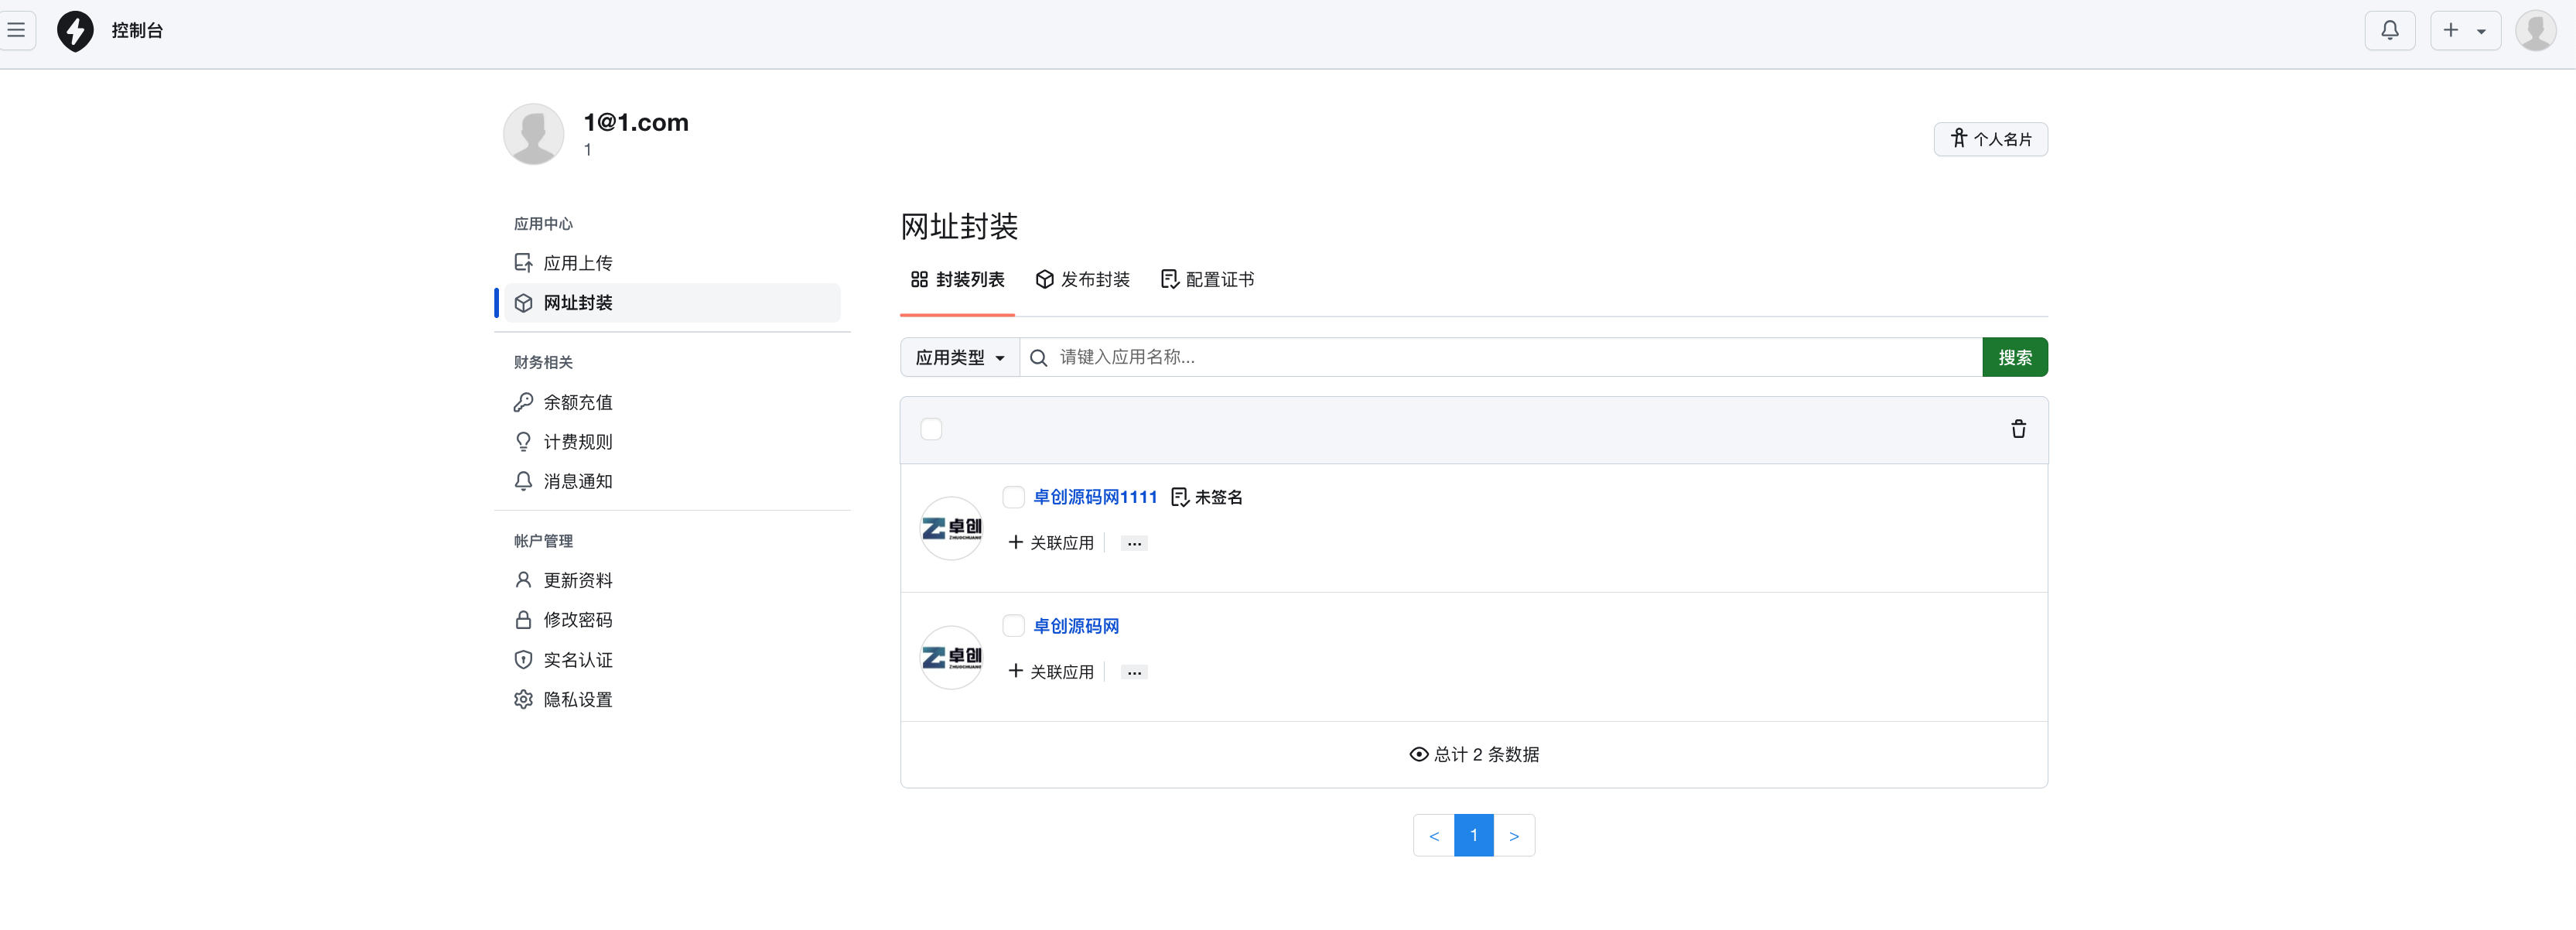Open the more options ellipsis for 卓创源码网1111
Viewport: 2576px width, 930px height.
point(1134,544)
